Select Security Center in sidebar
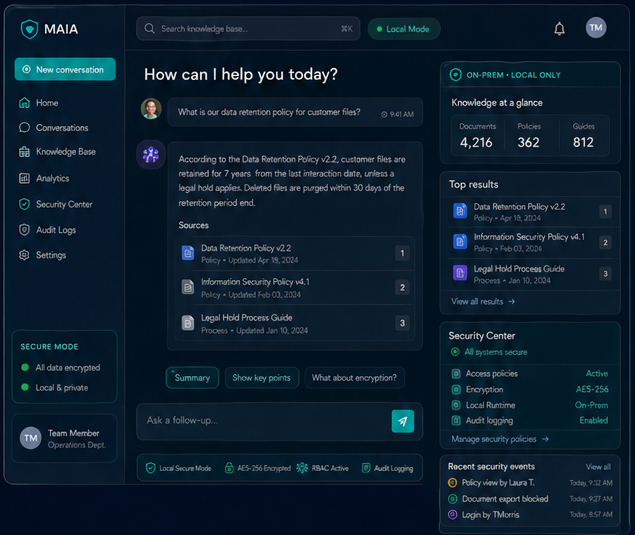 [55, 204]
